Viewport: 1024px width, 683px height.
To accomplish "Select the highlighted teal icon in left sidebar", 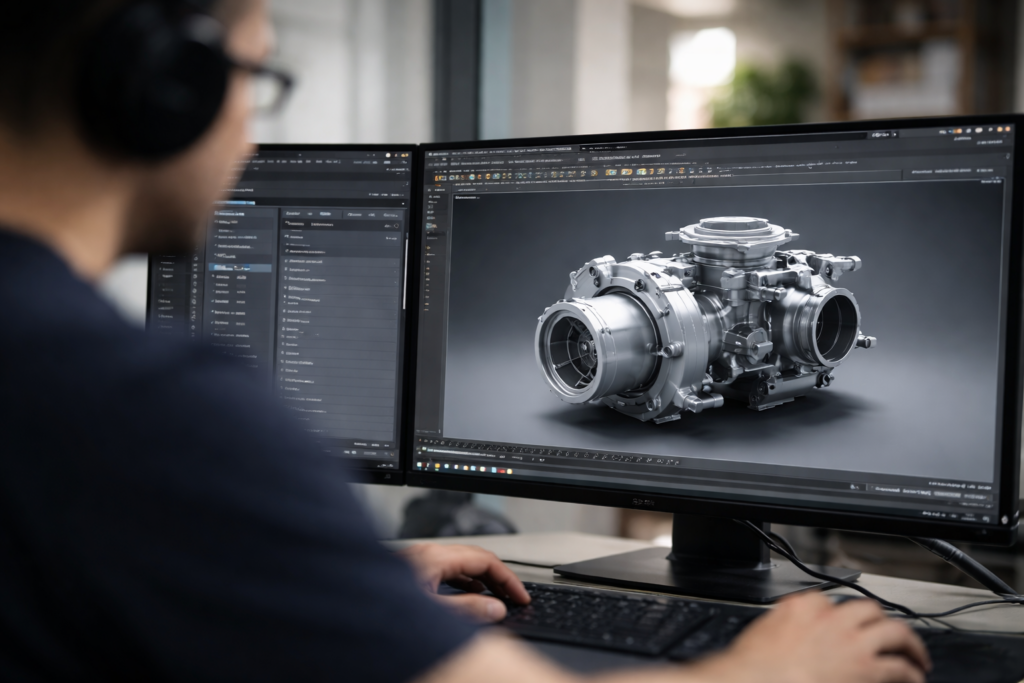I will coord(431,228).
